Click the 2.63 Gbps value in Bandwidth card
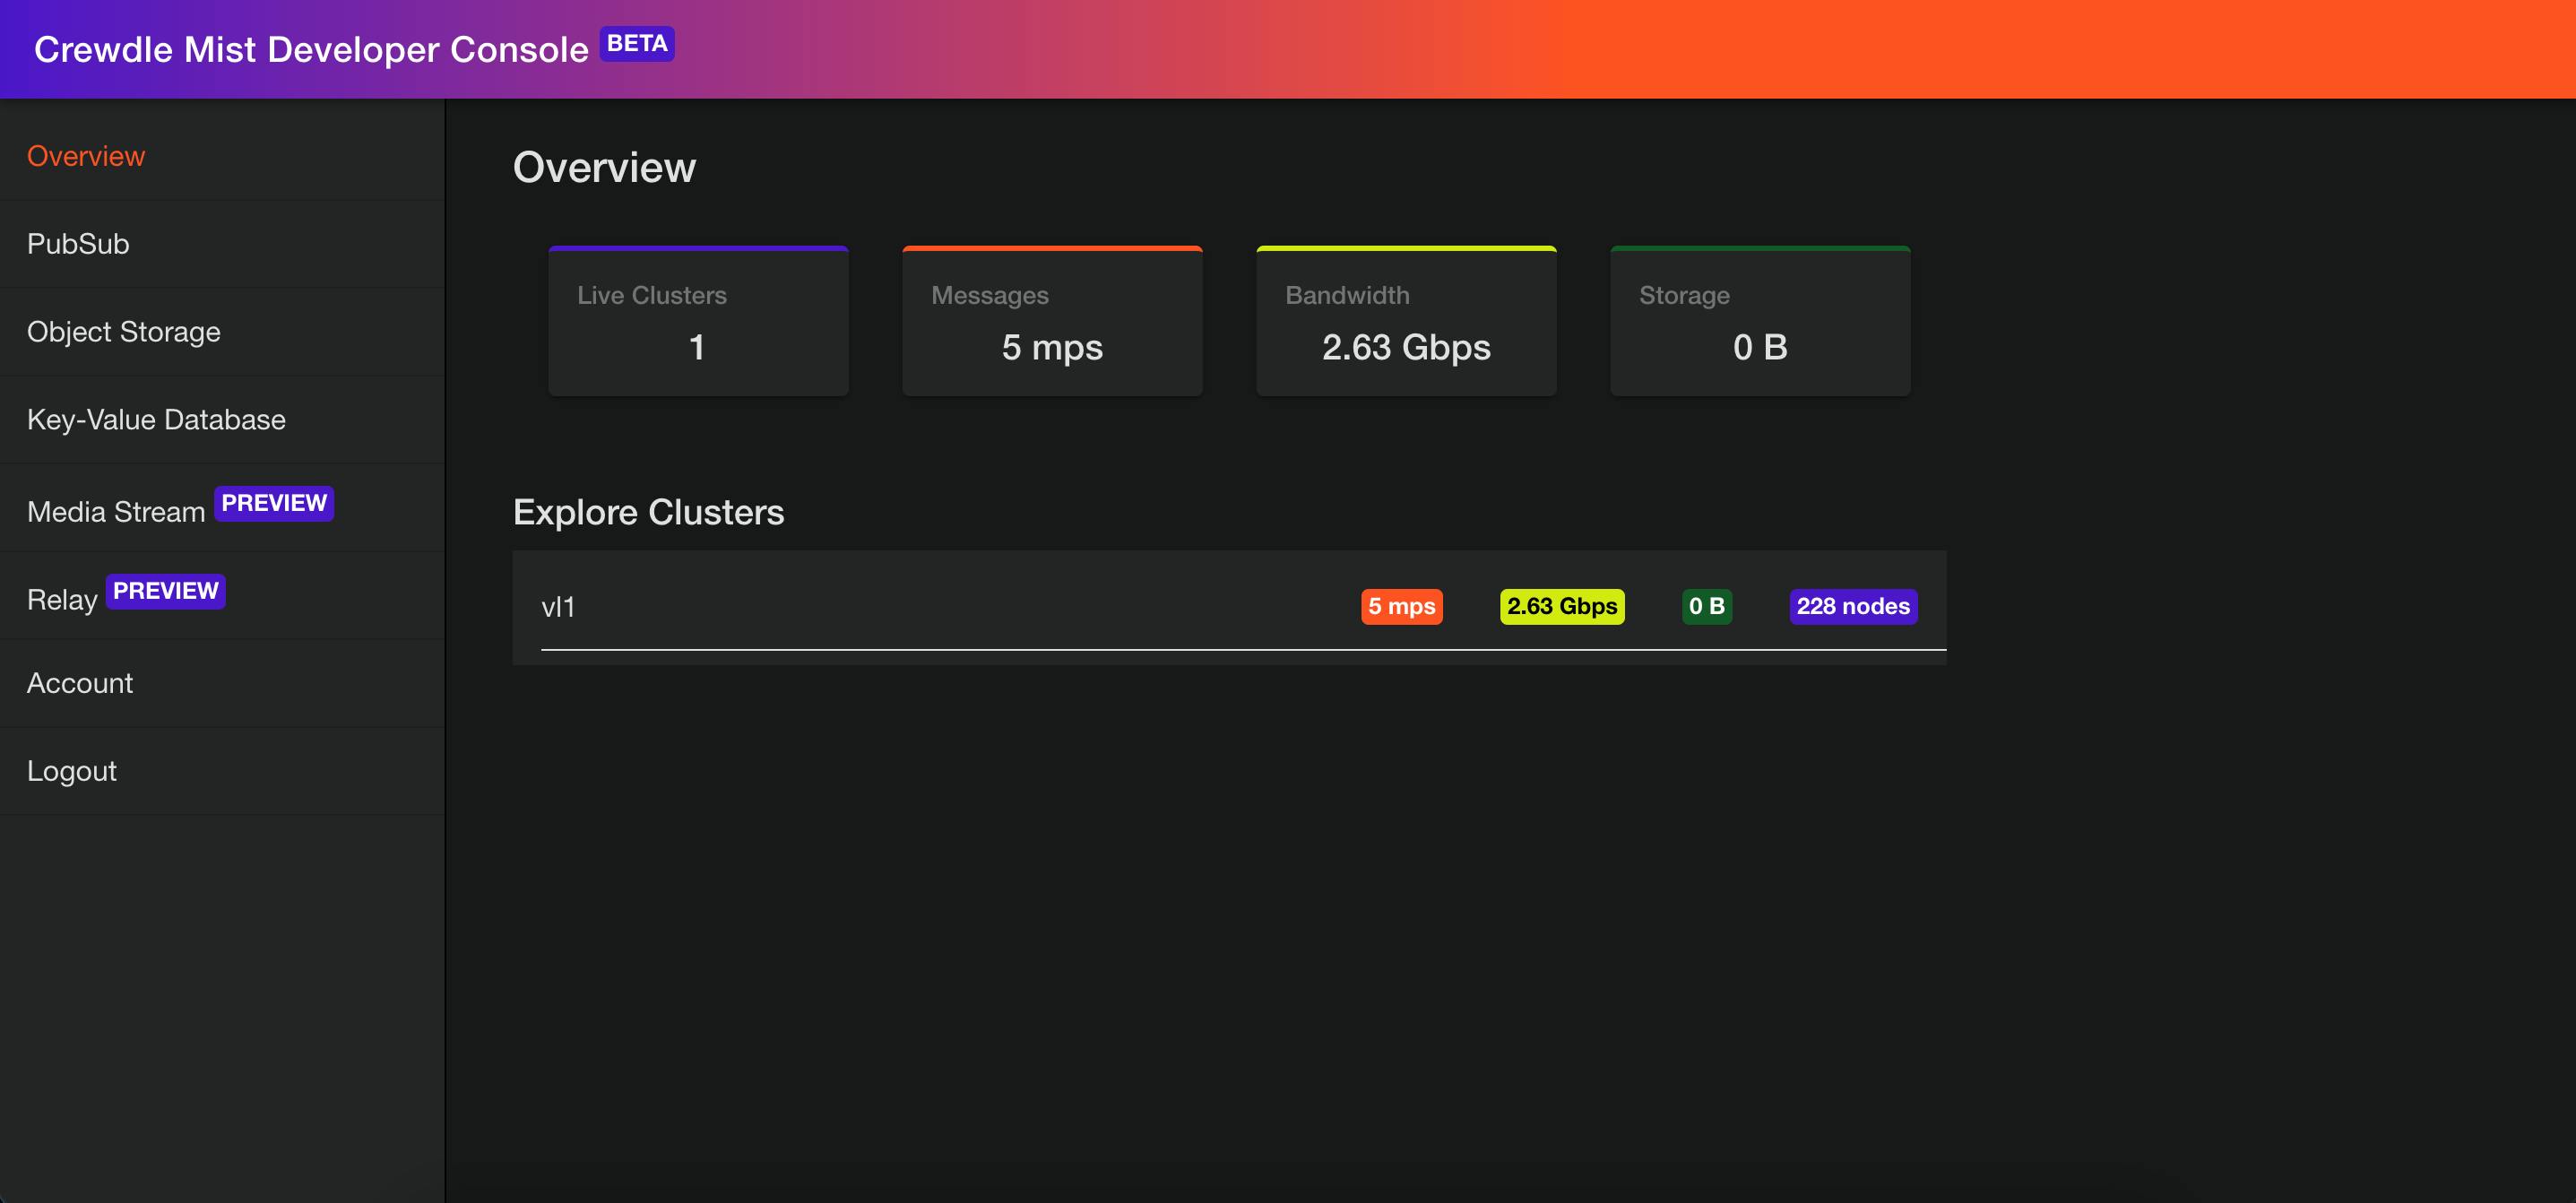The width and height of the screenshot is (2576, 1203). pos(1406,348)
